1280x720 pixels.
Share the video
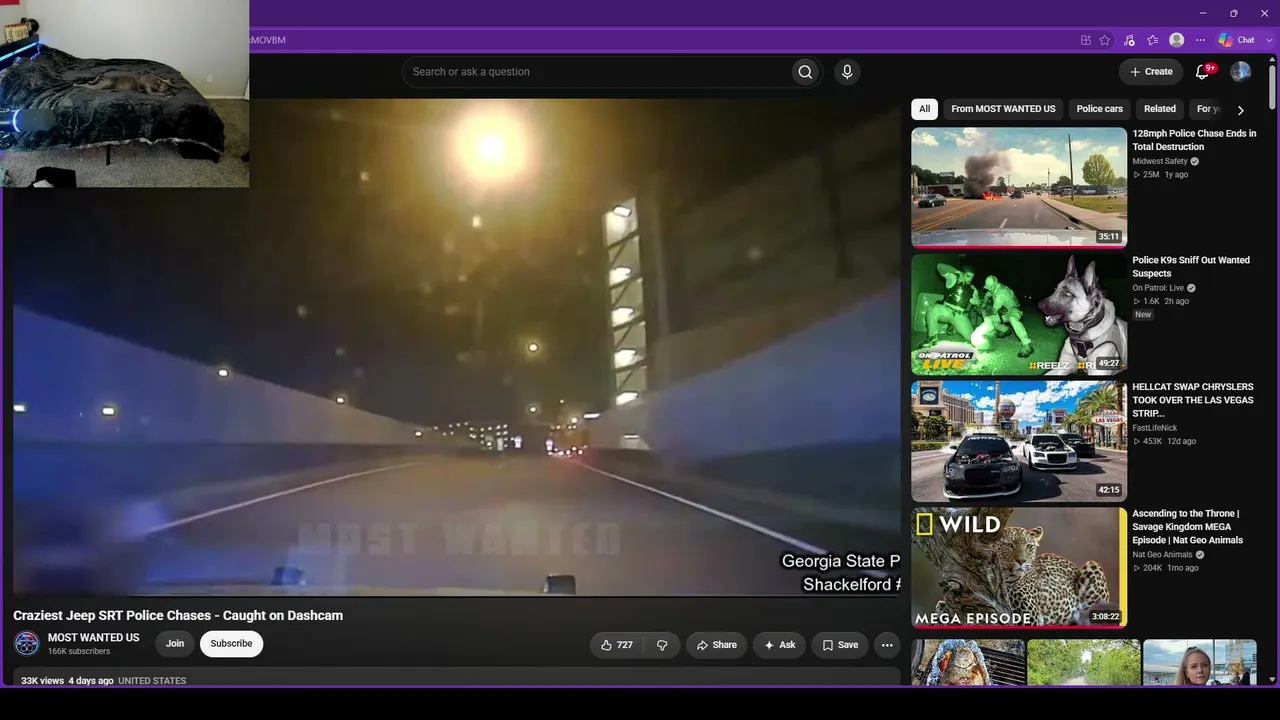click(716, 645)
